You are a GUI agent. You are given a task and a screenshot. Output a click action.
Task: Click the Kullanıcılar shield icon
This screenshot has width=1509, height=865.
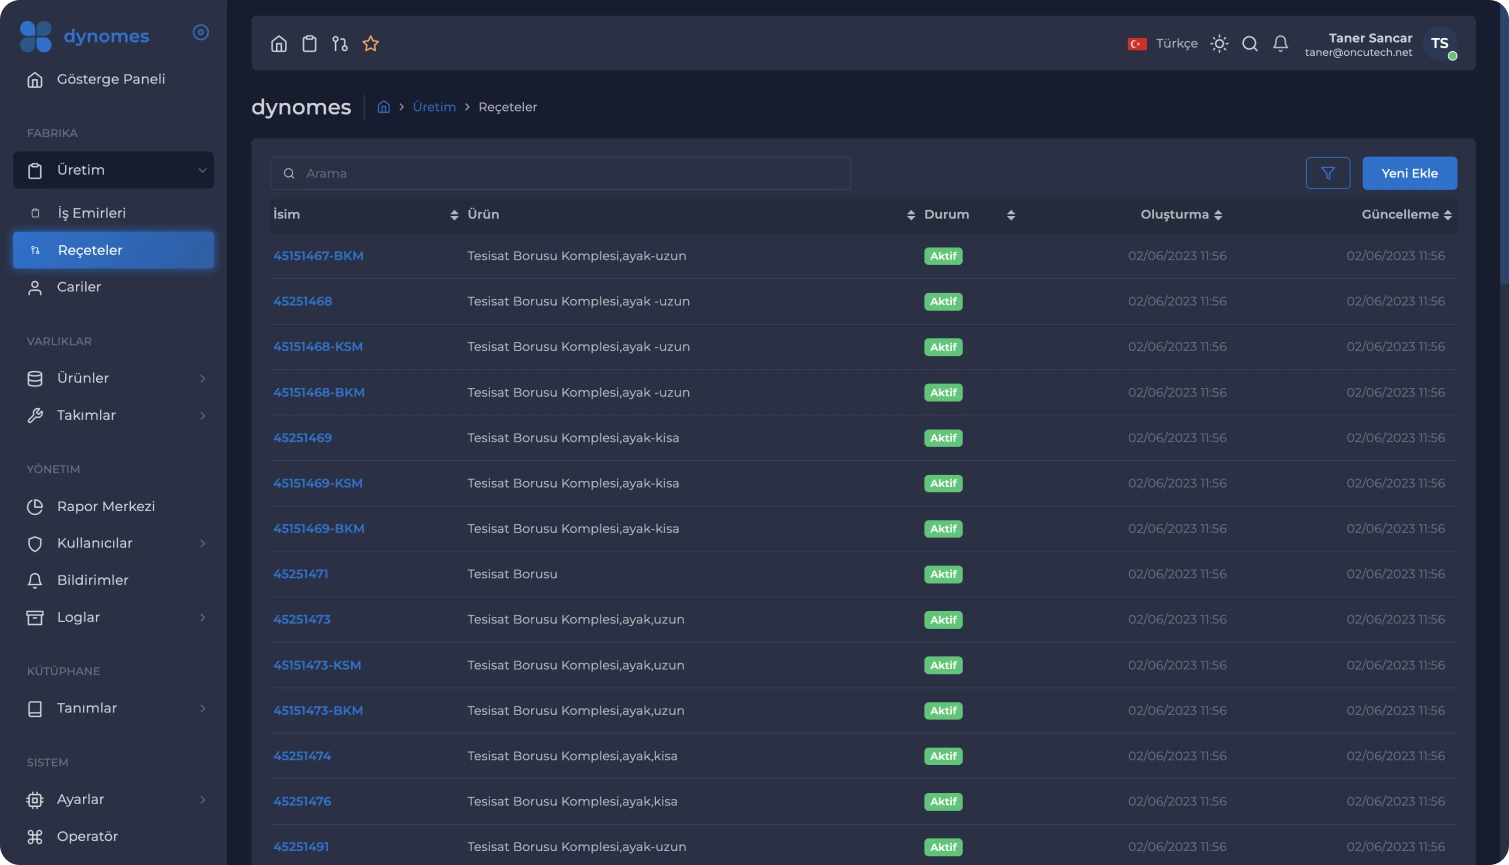(x=35, y=543)
